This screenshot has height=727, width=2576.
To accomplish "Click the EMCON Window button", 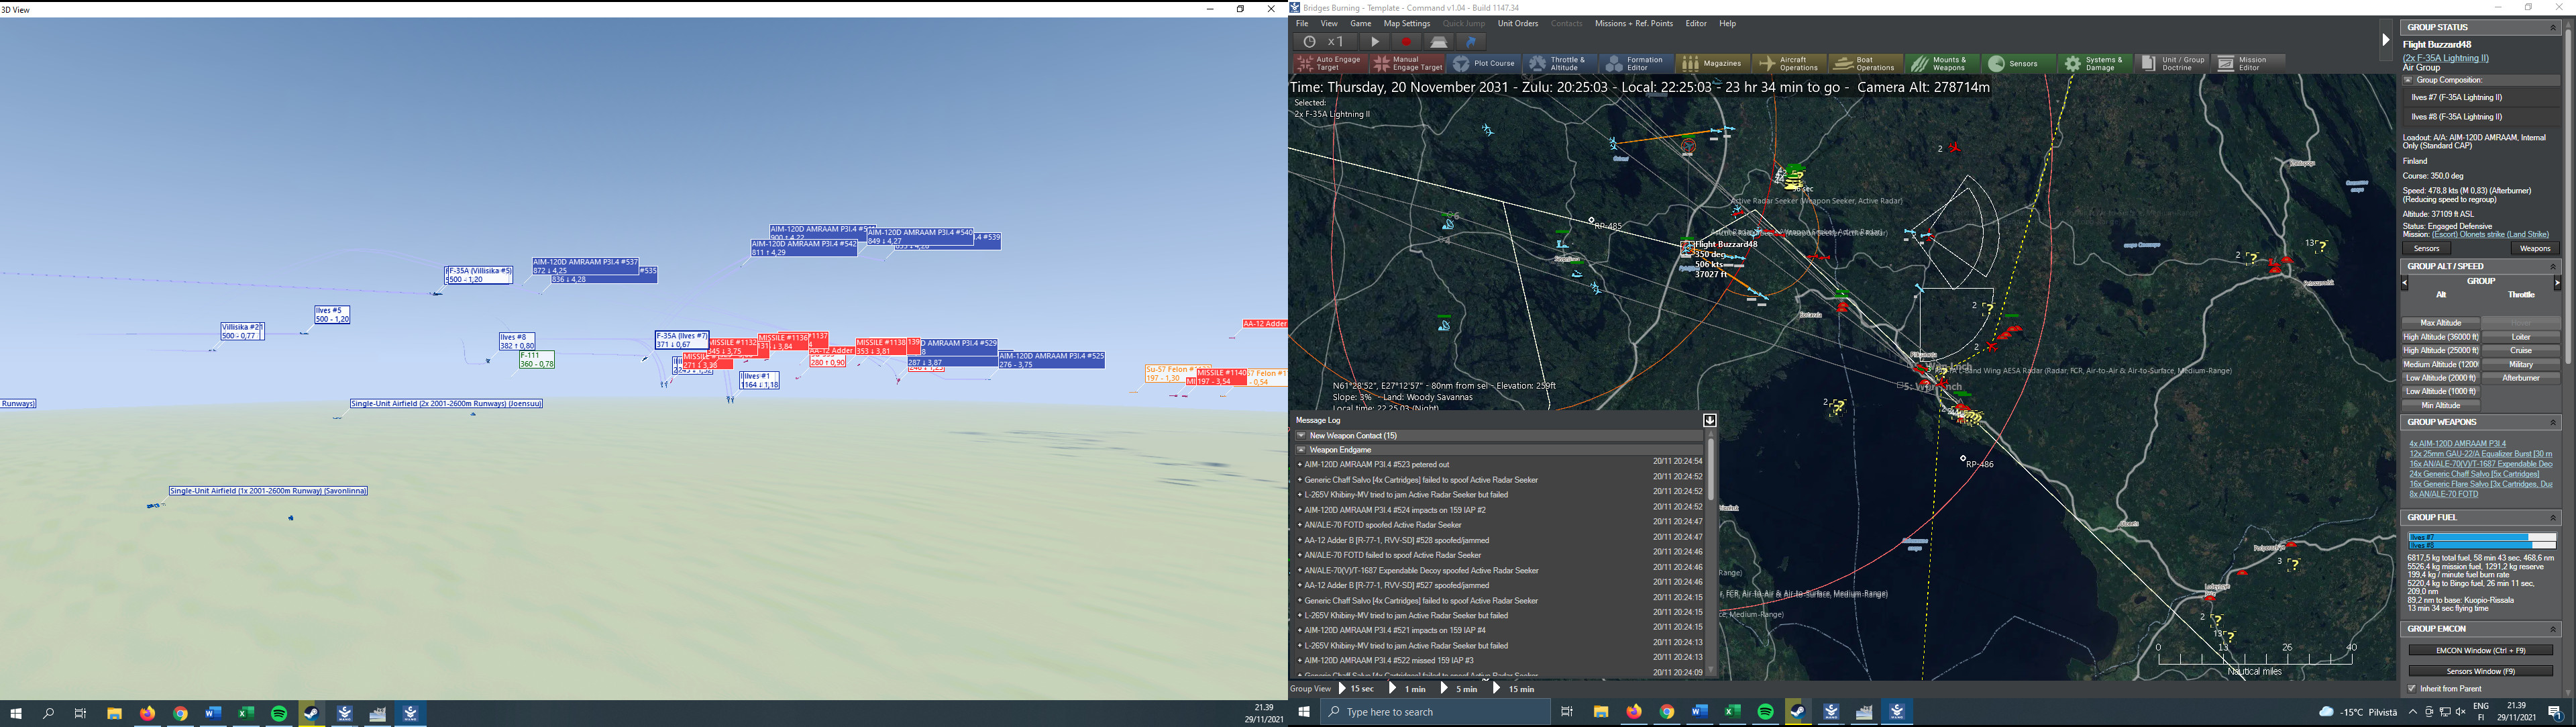I will pos(2480,650).
